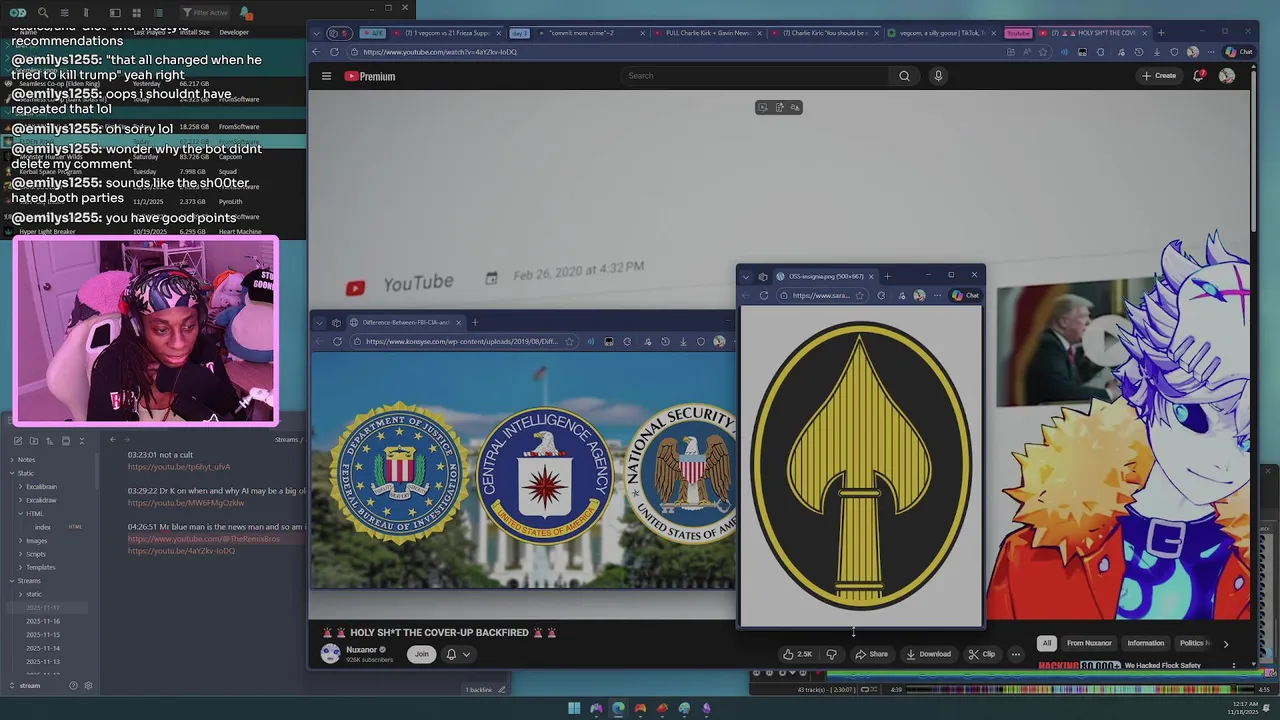Reload the YouTube page
Screen dimensions: 1280x720
(335, 52)
